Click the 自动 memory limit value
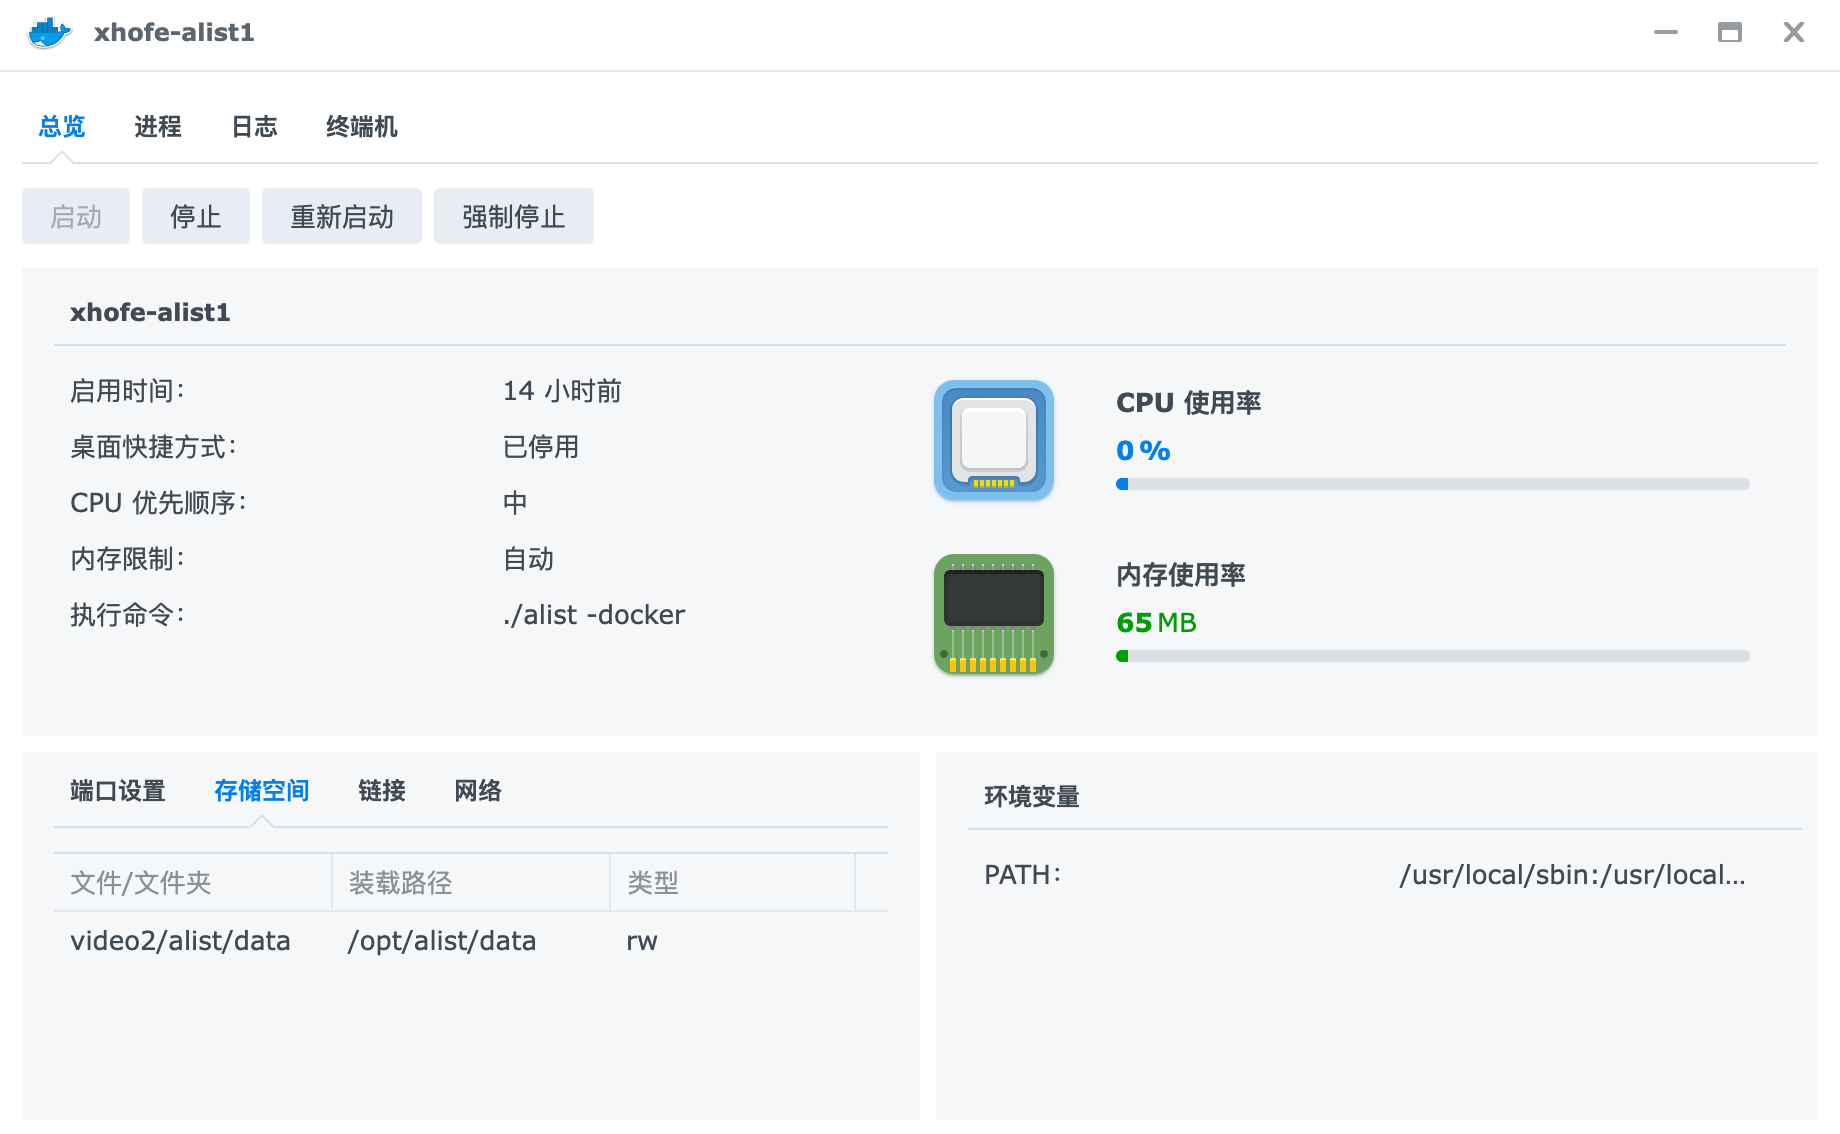This screenshot has width=1840, height=1134. [x=528, y=559]
